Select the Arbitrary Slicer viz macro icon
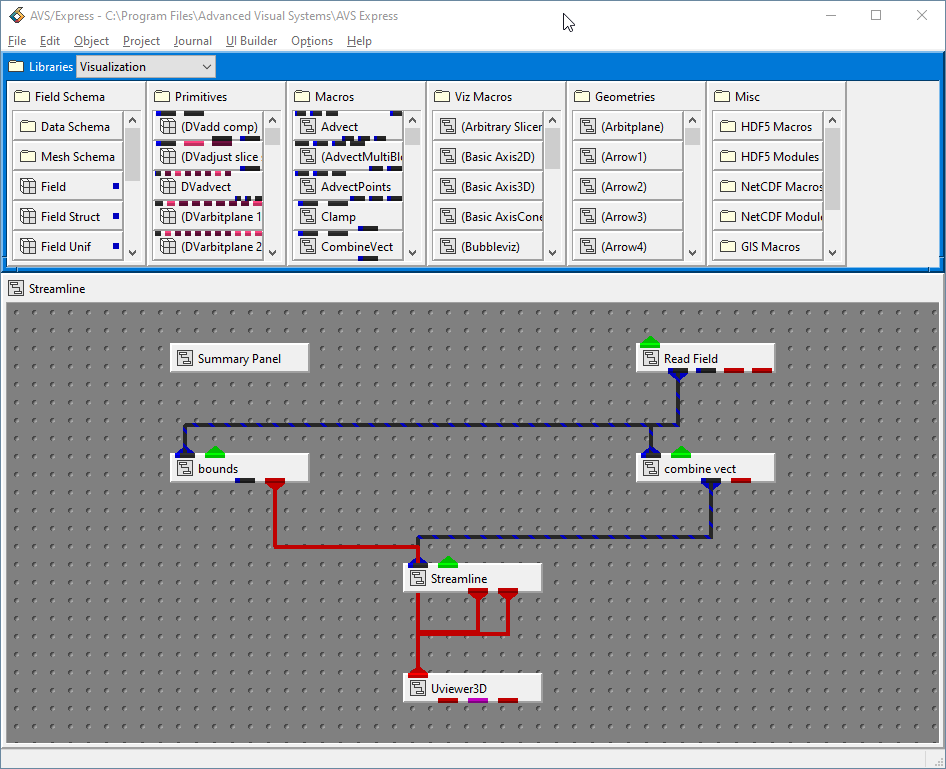 coord(448,127)
